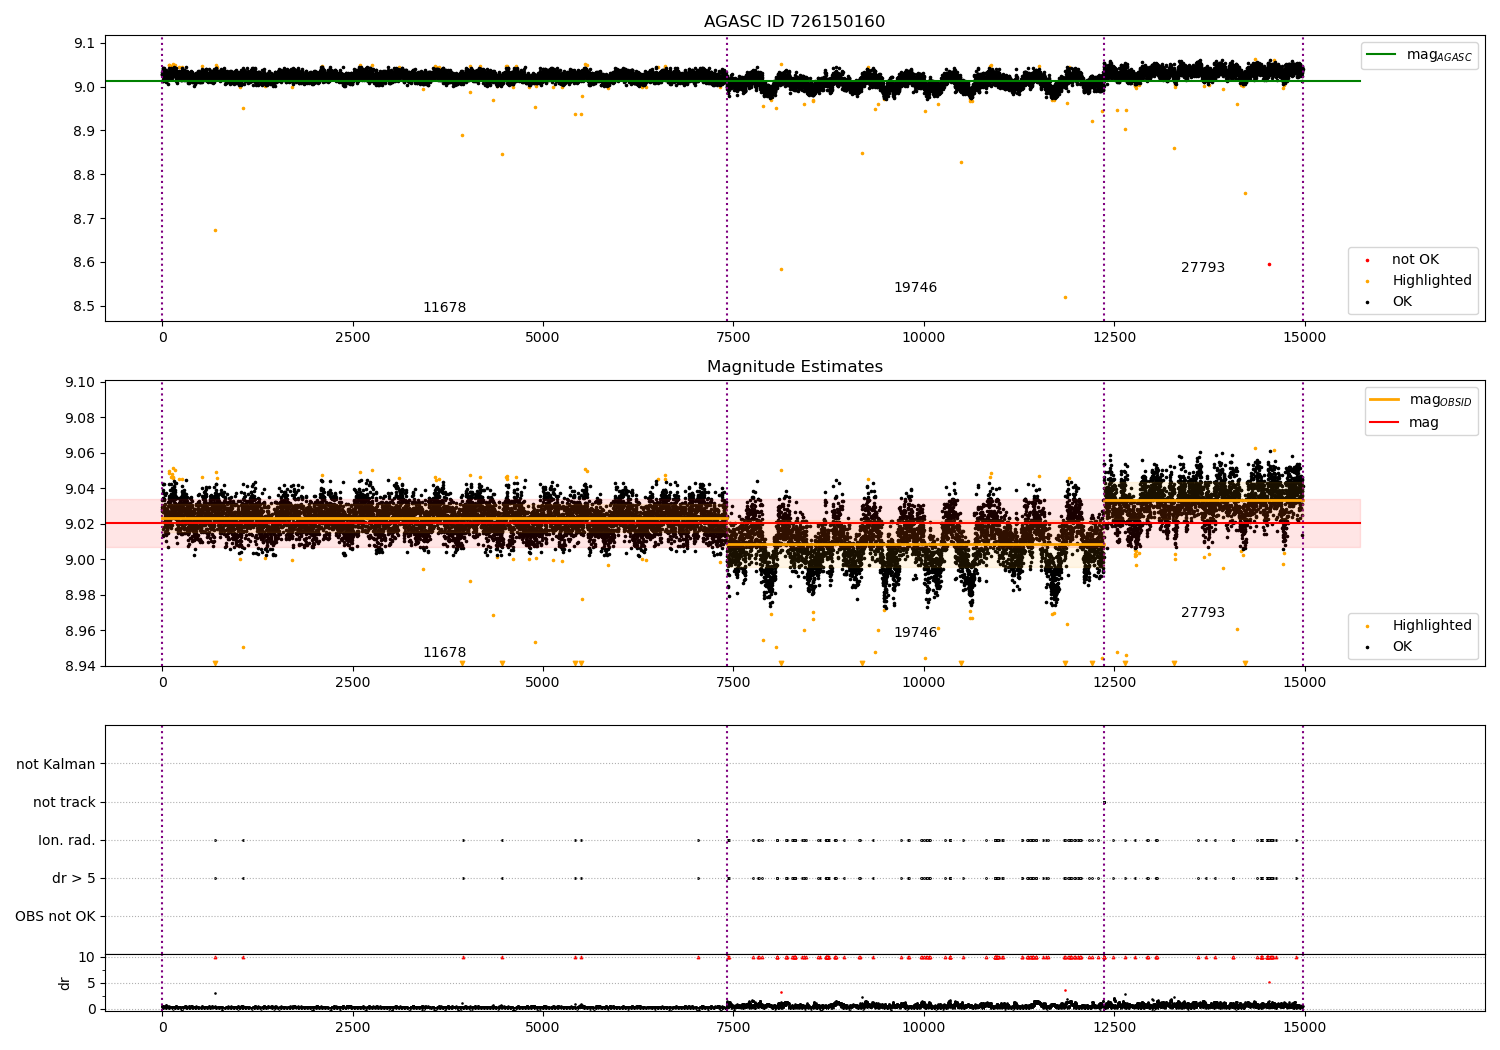Screen dimensions: 1500x1050
Task: Click the 7500 x-tick label on middle plot
Action: coord(733,683)
